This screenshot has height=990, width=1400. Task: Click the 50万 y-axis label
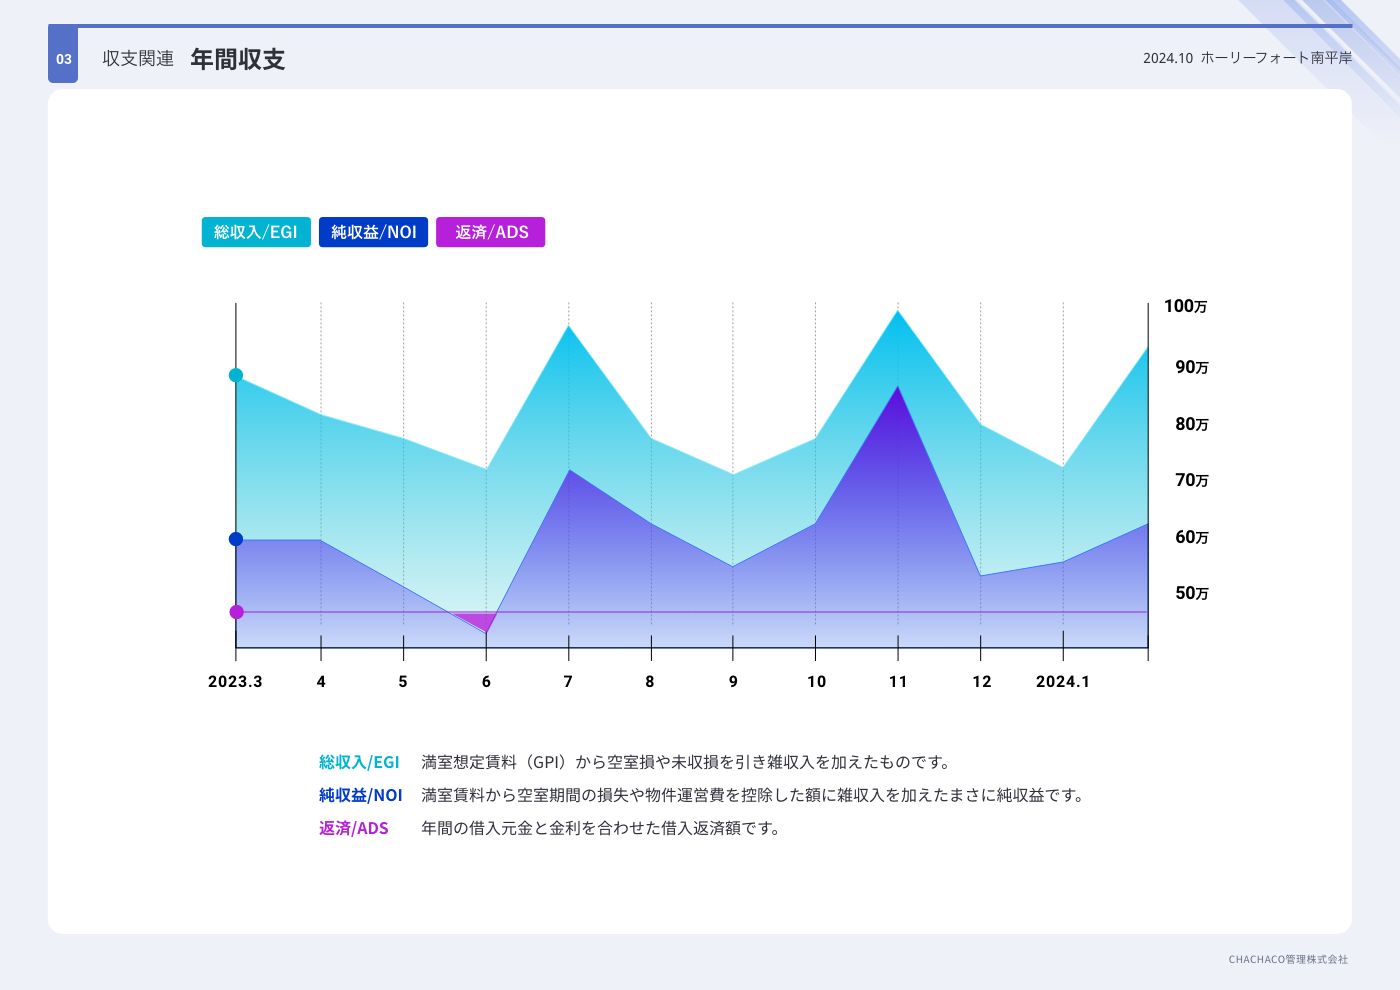(1191, 594)
